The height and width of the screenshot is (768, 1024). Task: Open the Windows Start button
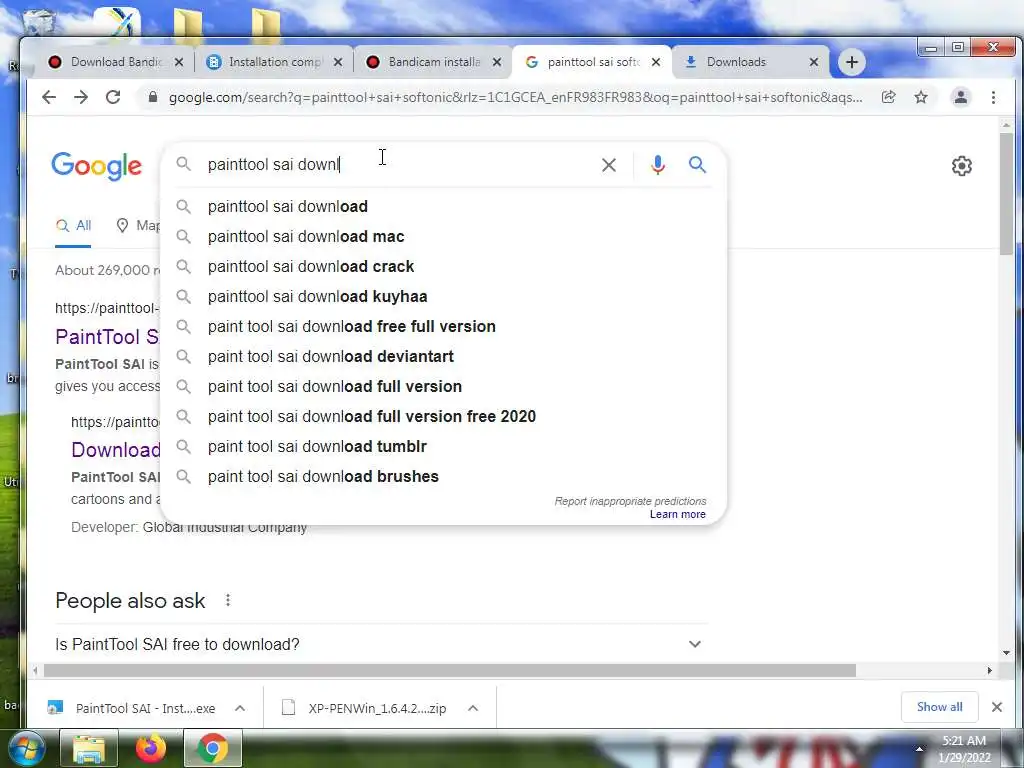pyautogui.click(x=26, y=748)
